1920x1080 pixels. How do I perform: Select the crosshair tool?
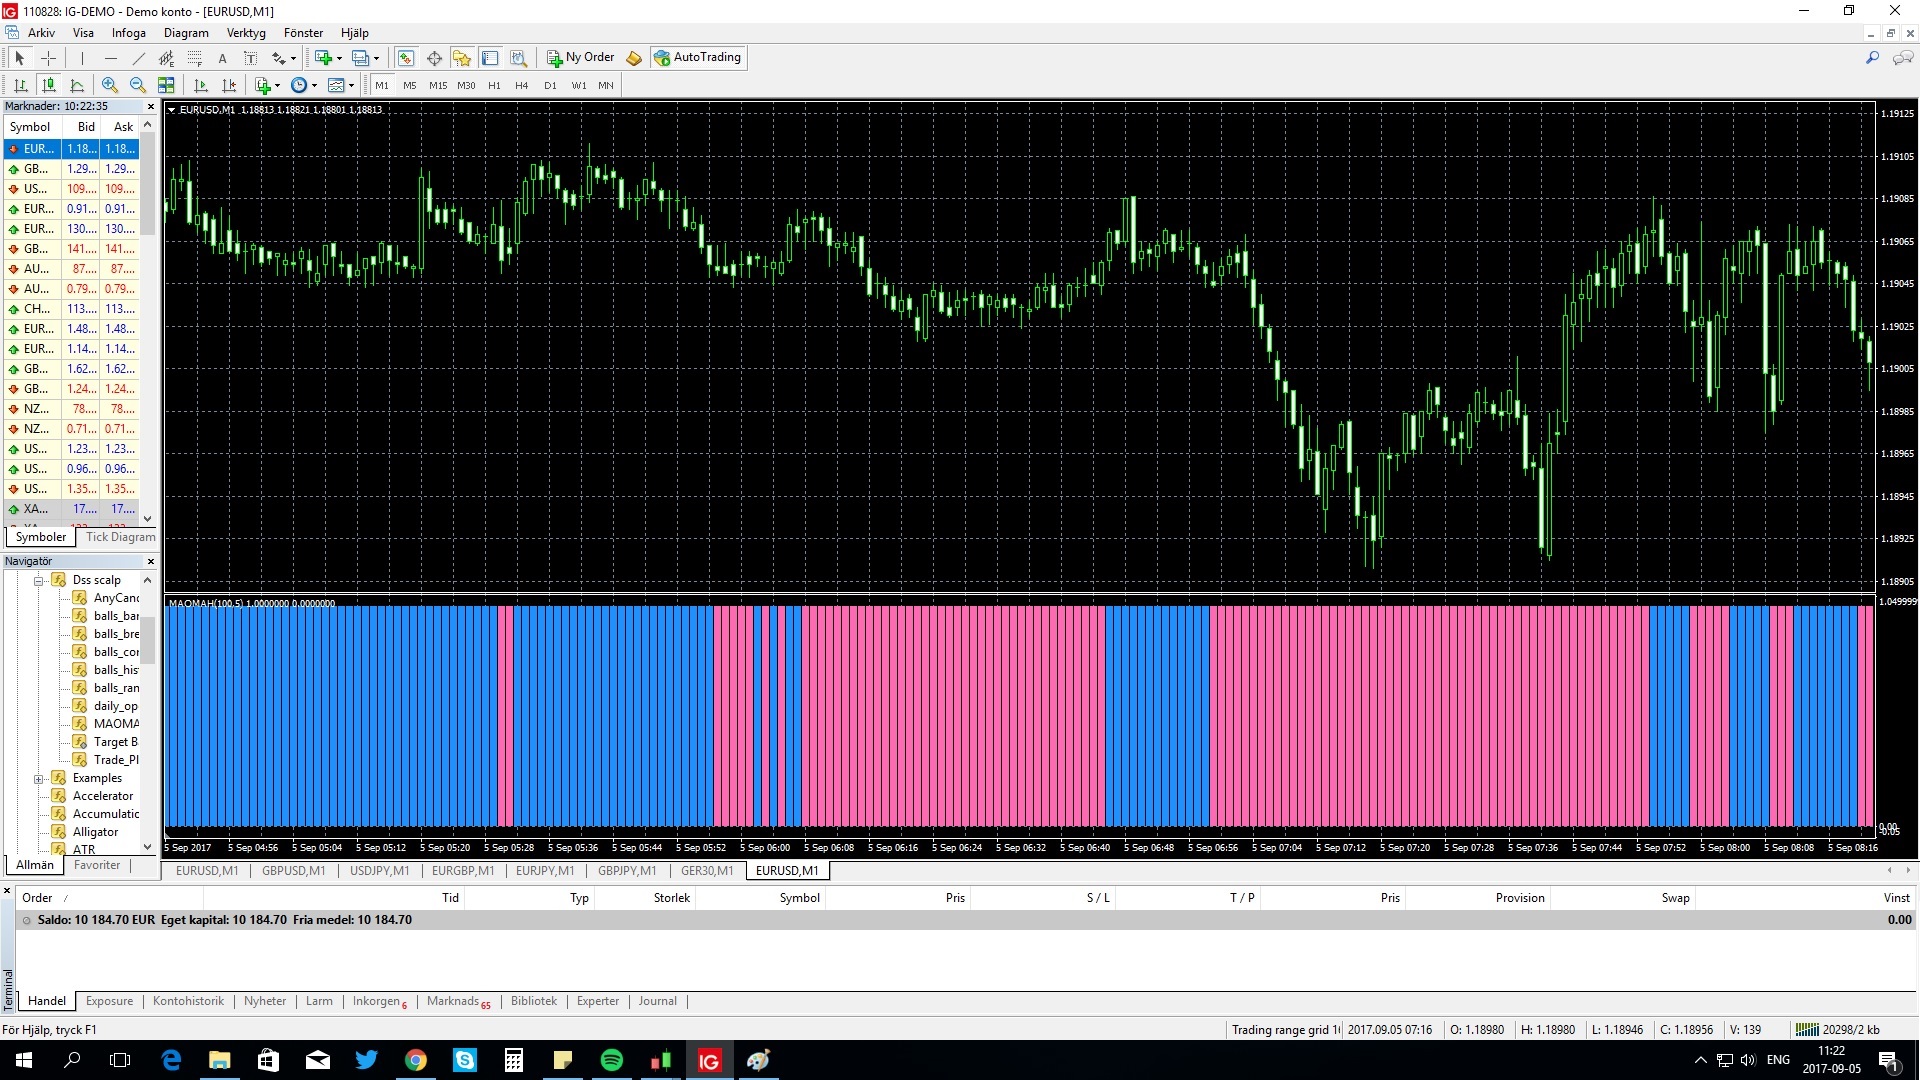coord(48,57)
